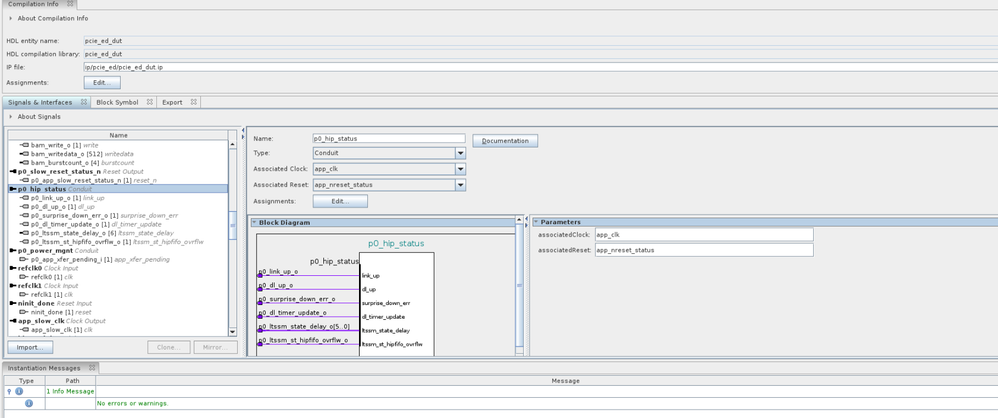Open the Type dropdown
Screen dimensions: 998x418
(460, 154)
